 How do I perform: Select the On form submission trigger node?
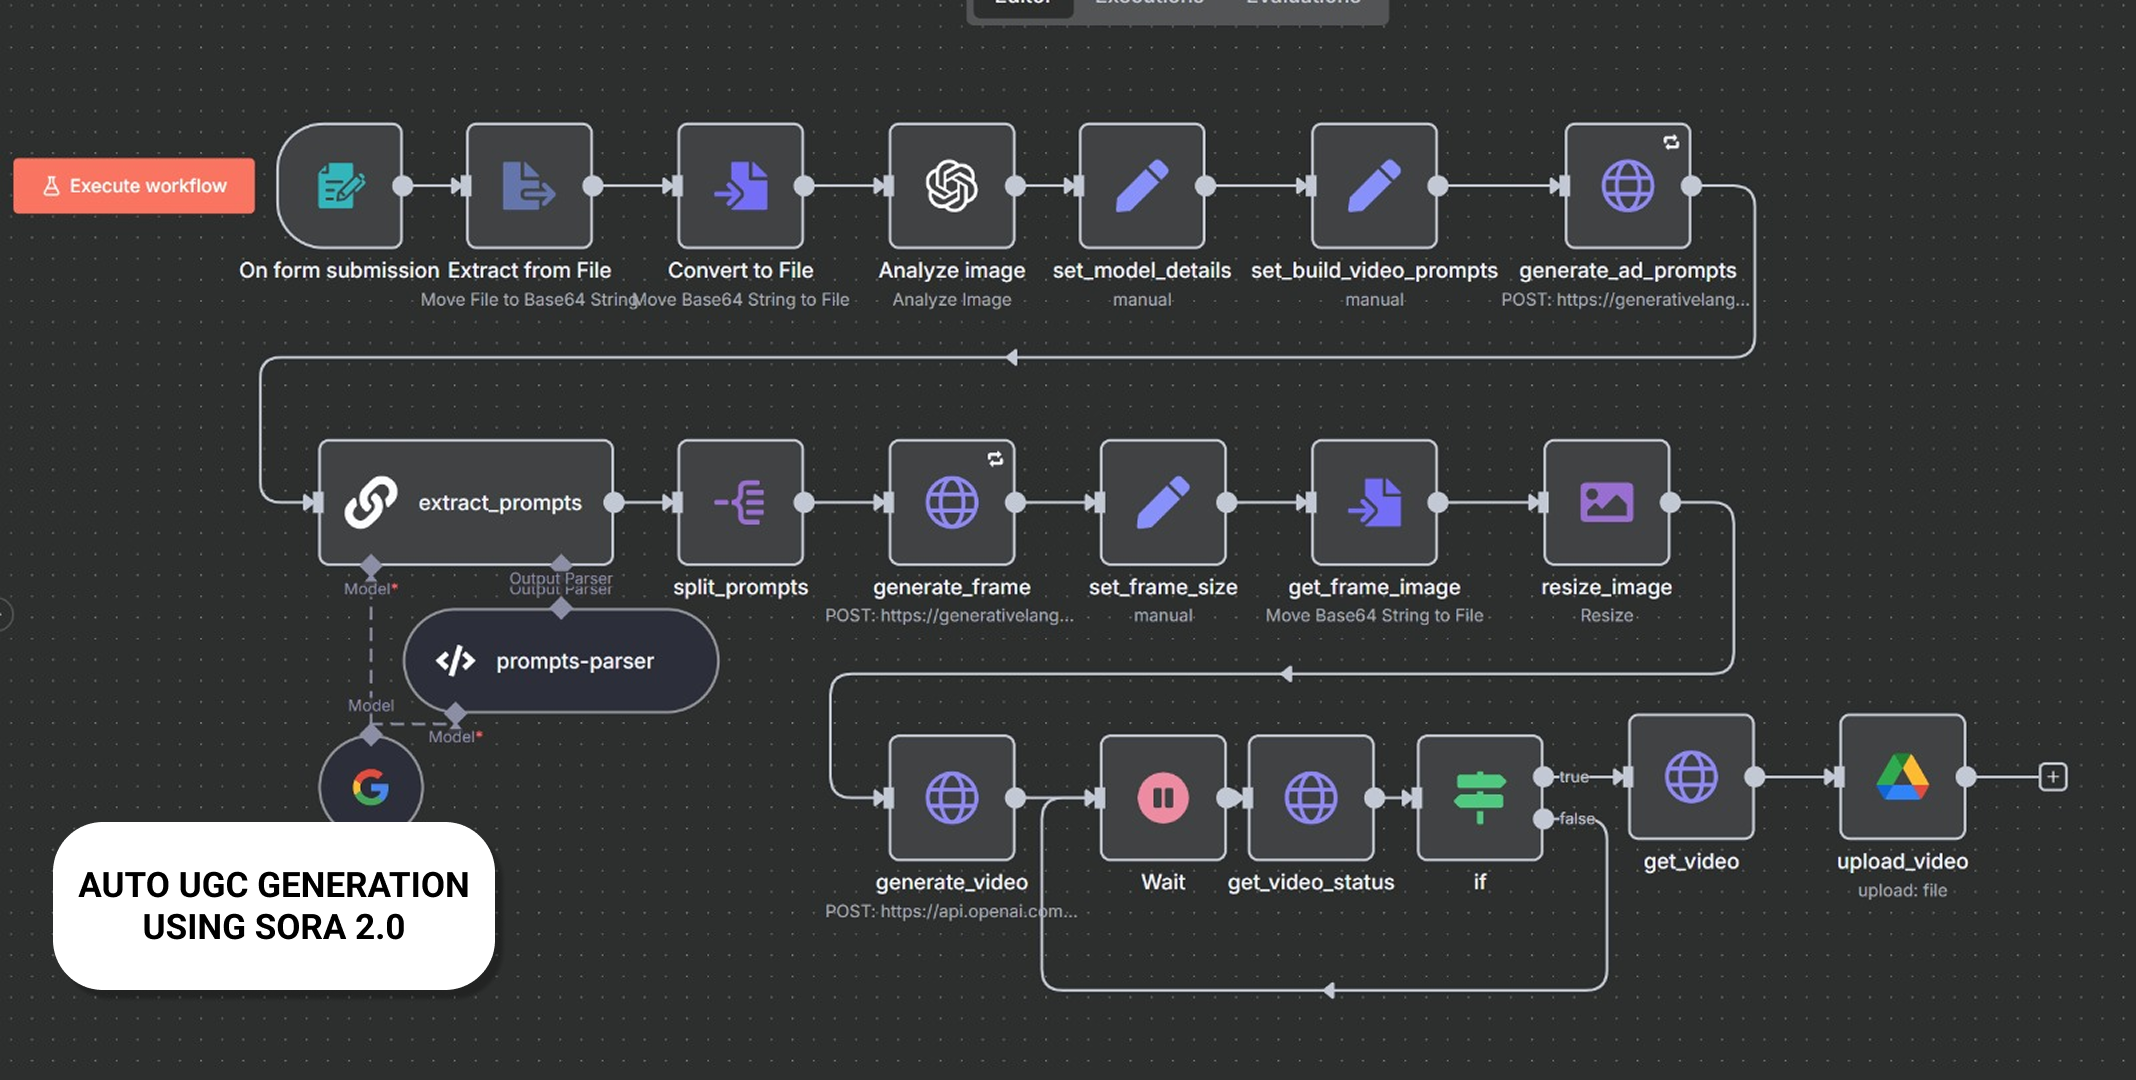(x=340, y=186)
